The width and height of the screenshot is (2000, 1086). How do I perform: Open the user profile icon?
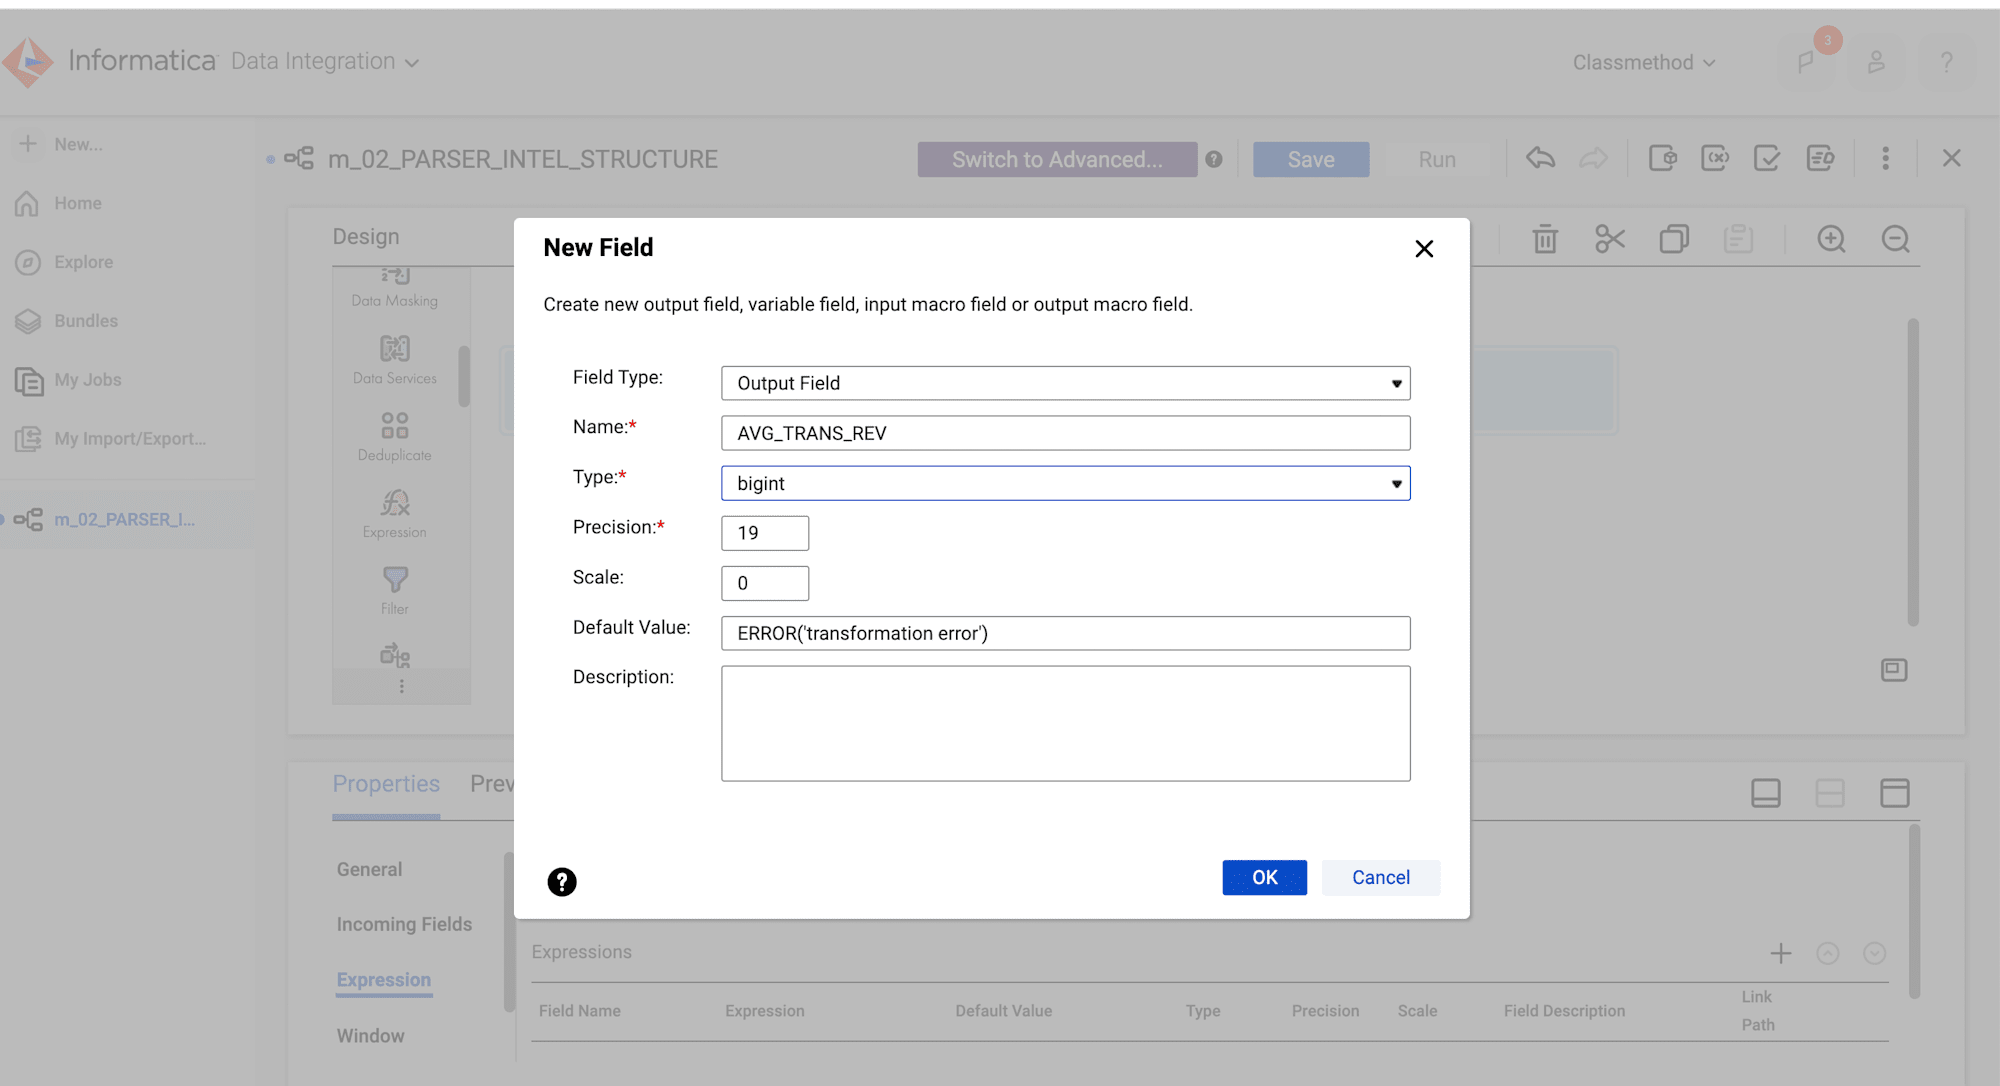pyautogui.click(x=1876, y=62)
